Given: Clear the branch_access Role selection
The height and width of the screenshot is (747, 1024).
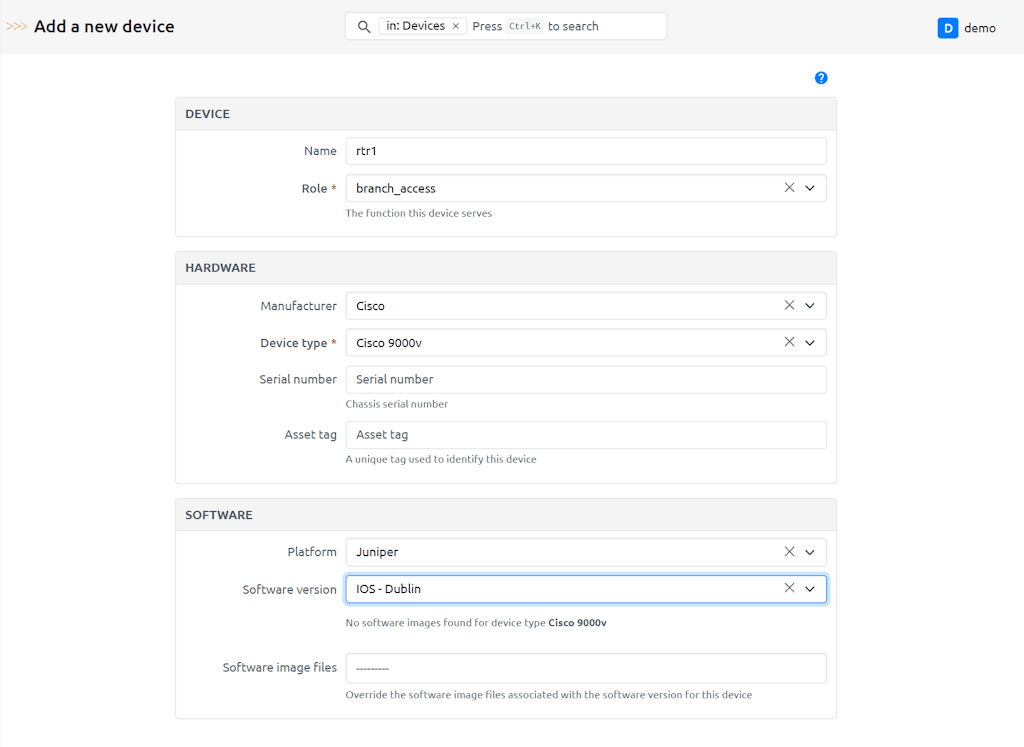Looking at the screenshot, I should (x=789, y=188).
